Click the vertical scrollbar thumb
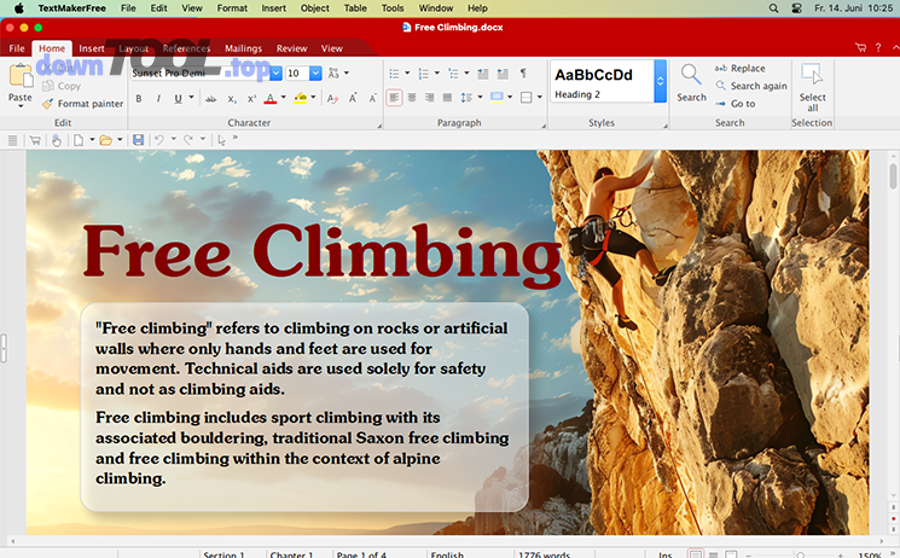The width and height of the screenshot is (900, 558). [893, 176]
